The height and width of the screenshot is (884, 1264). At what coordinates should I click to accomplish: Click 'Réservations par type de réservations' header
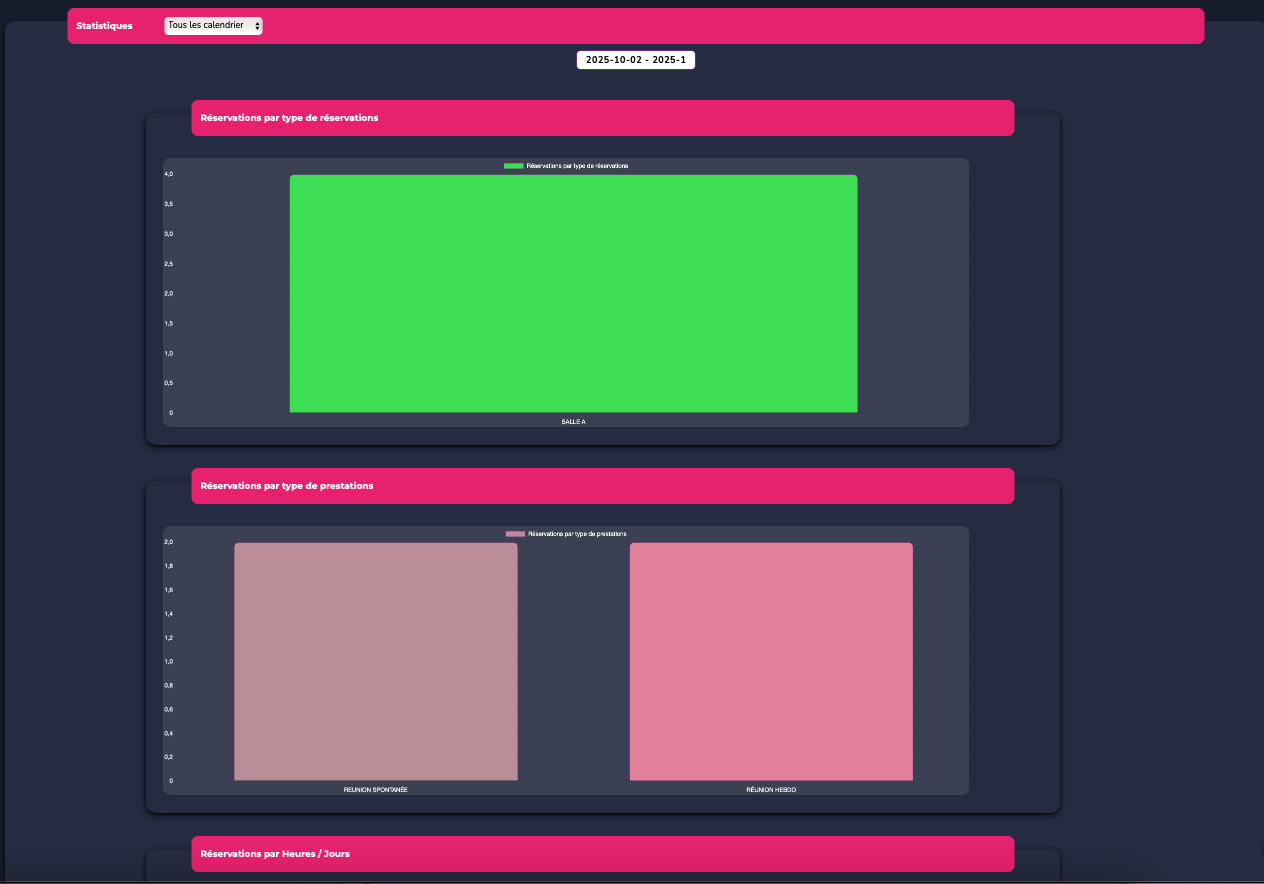click(289, 118)
